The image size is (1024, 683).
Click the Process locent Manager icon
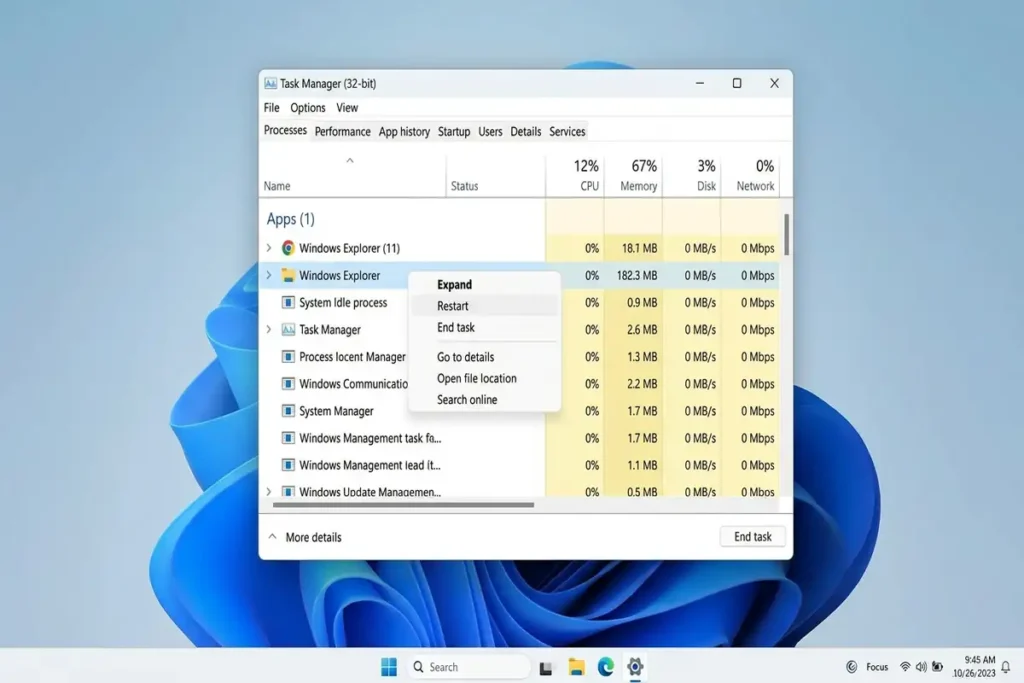pos(288,357)
